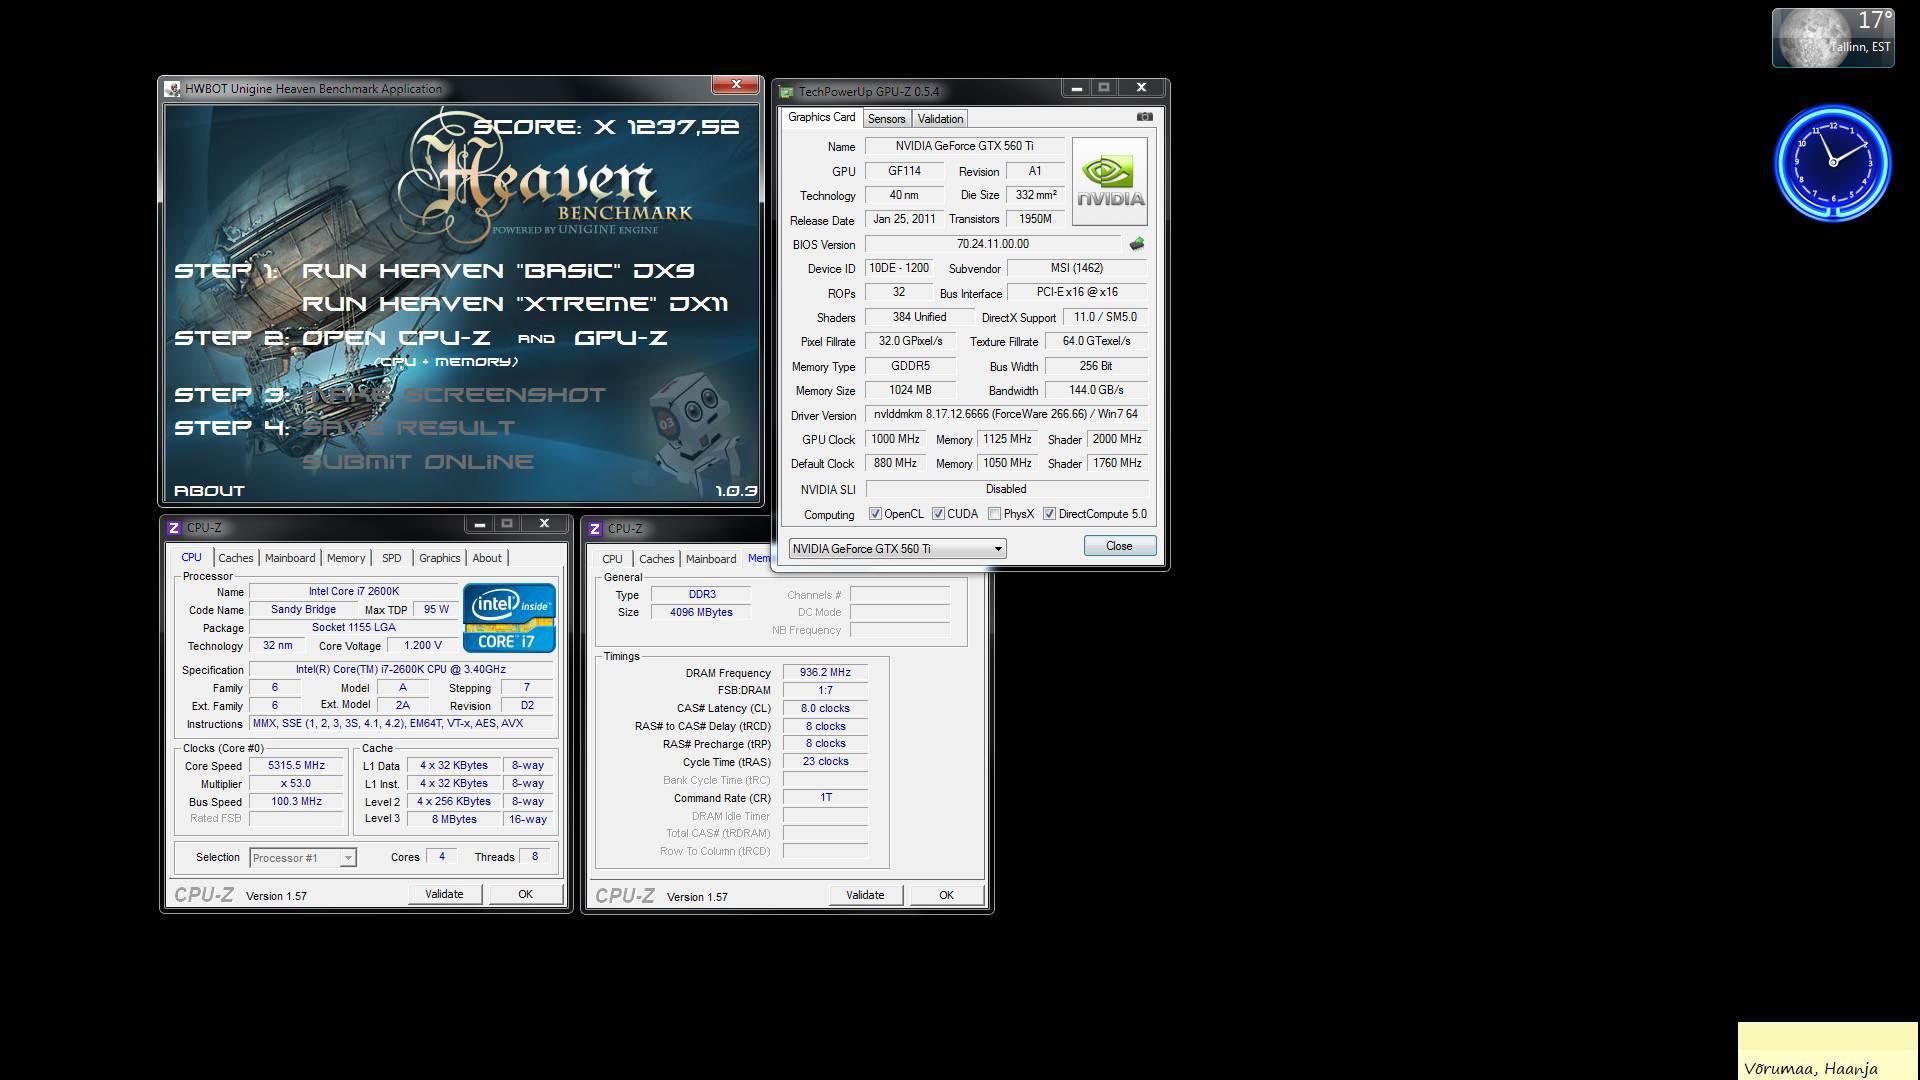
Task: Click the GPU-Z screenshot camera icon
Action: pyautogui.click(x=1144, y=117)
